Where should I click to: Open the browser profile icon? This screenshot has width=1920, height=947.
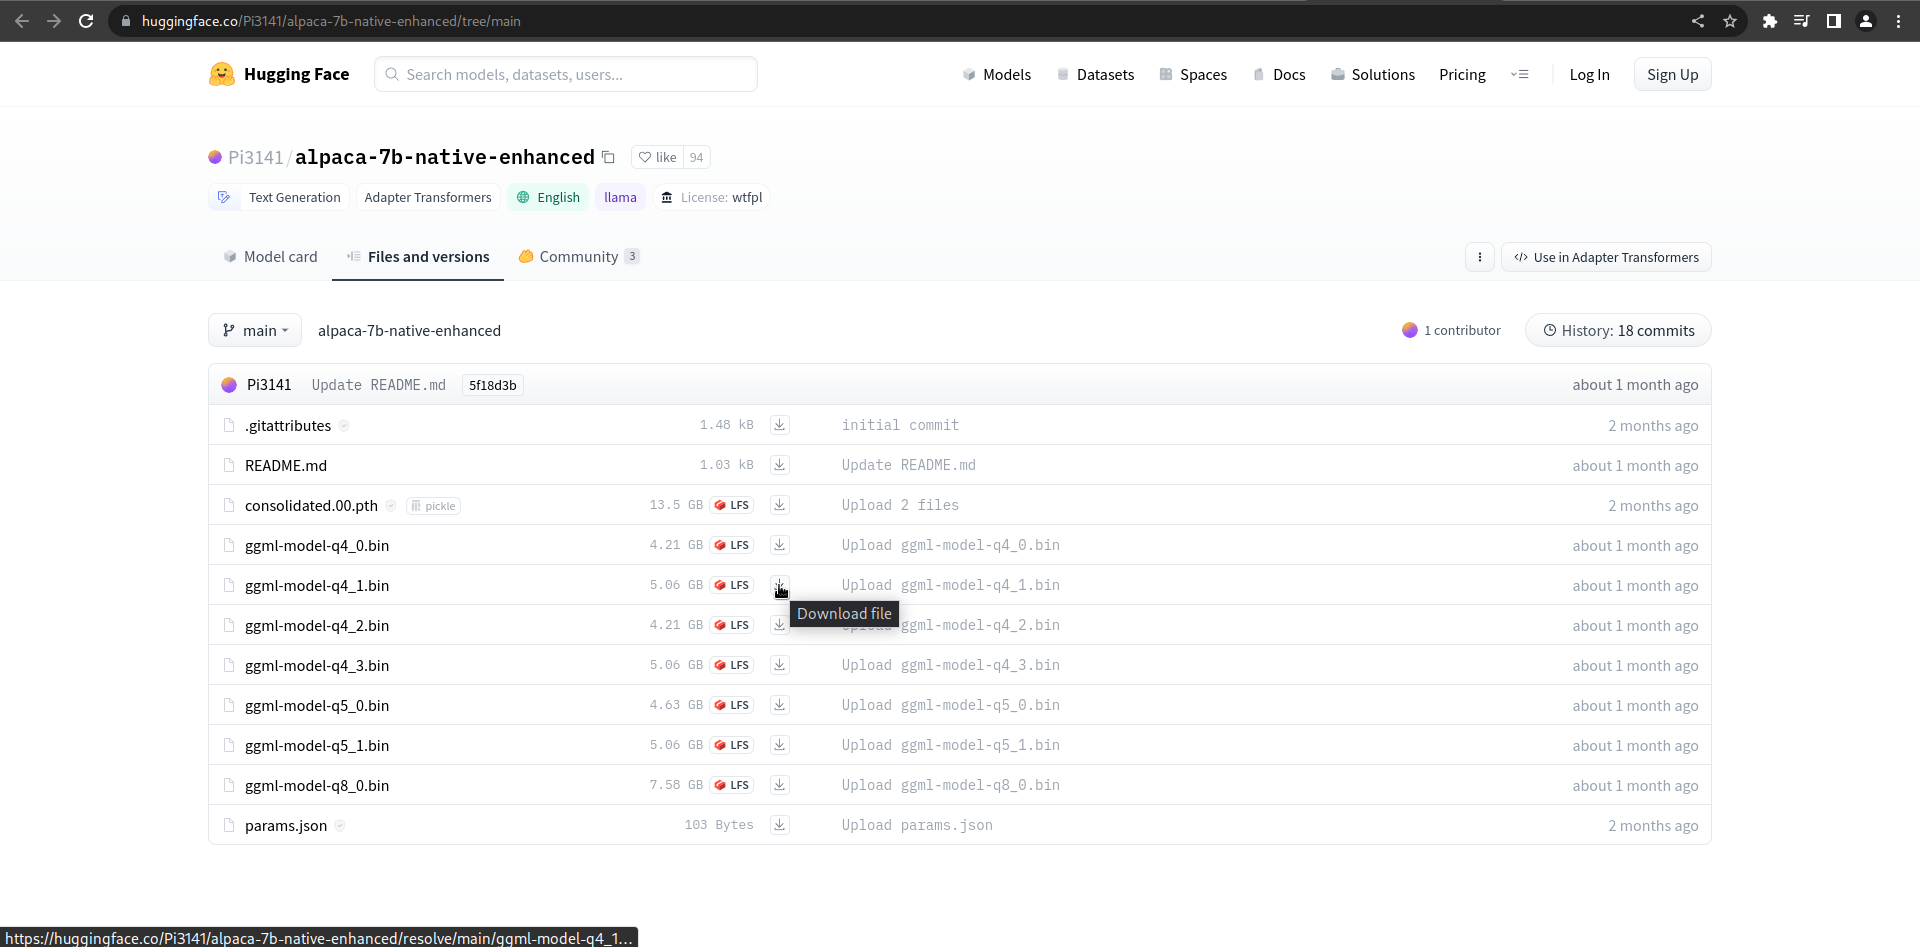pyautogui.click(x=1866, y=21)
